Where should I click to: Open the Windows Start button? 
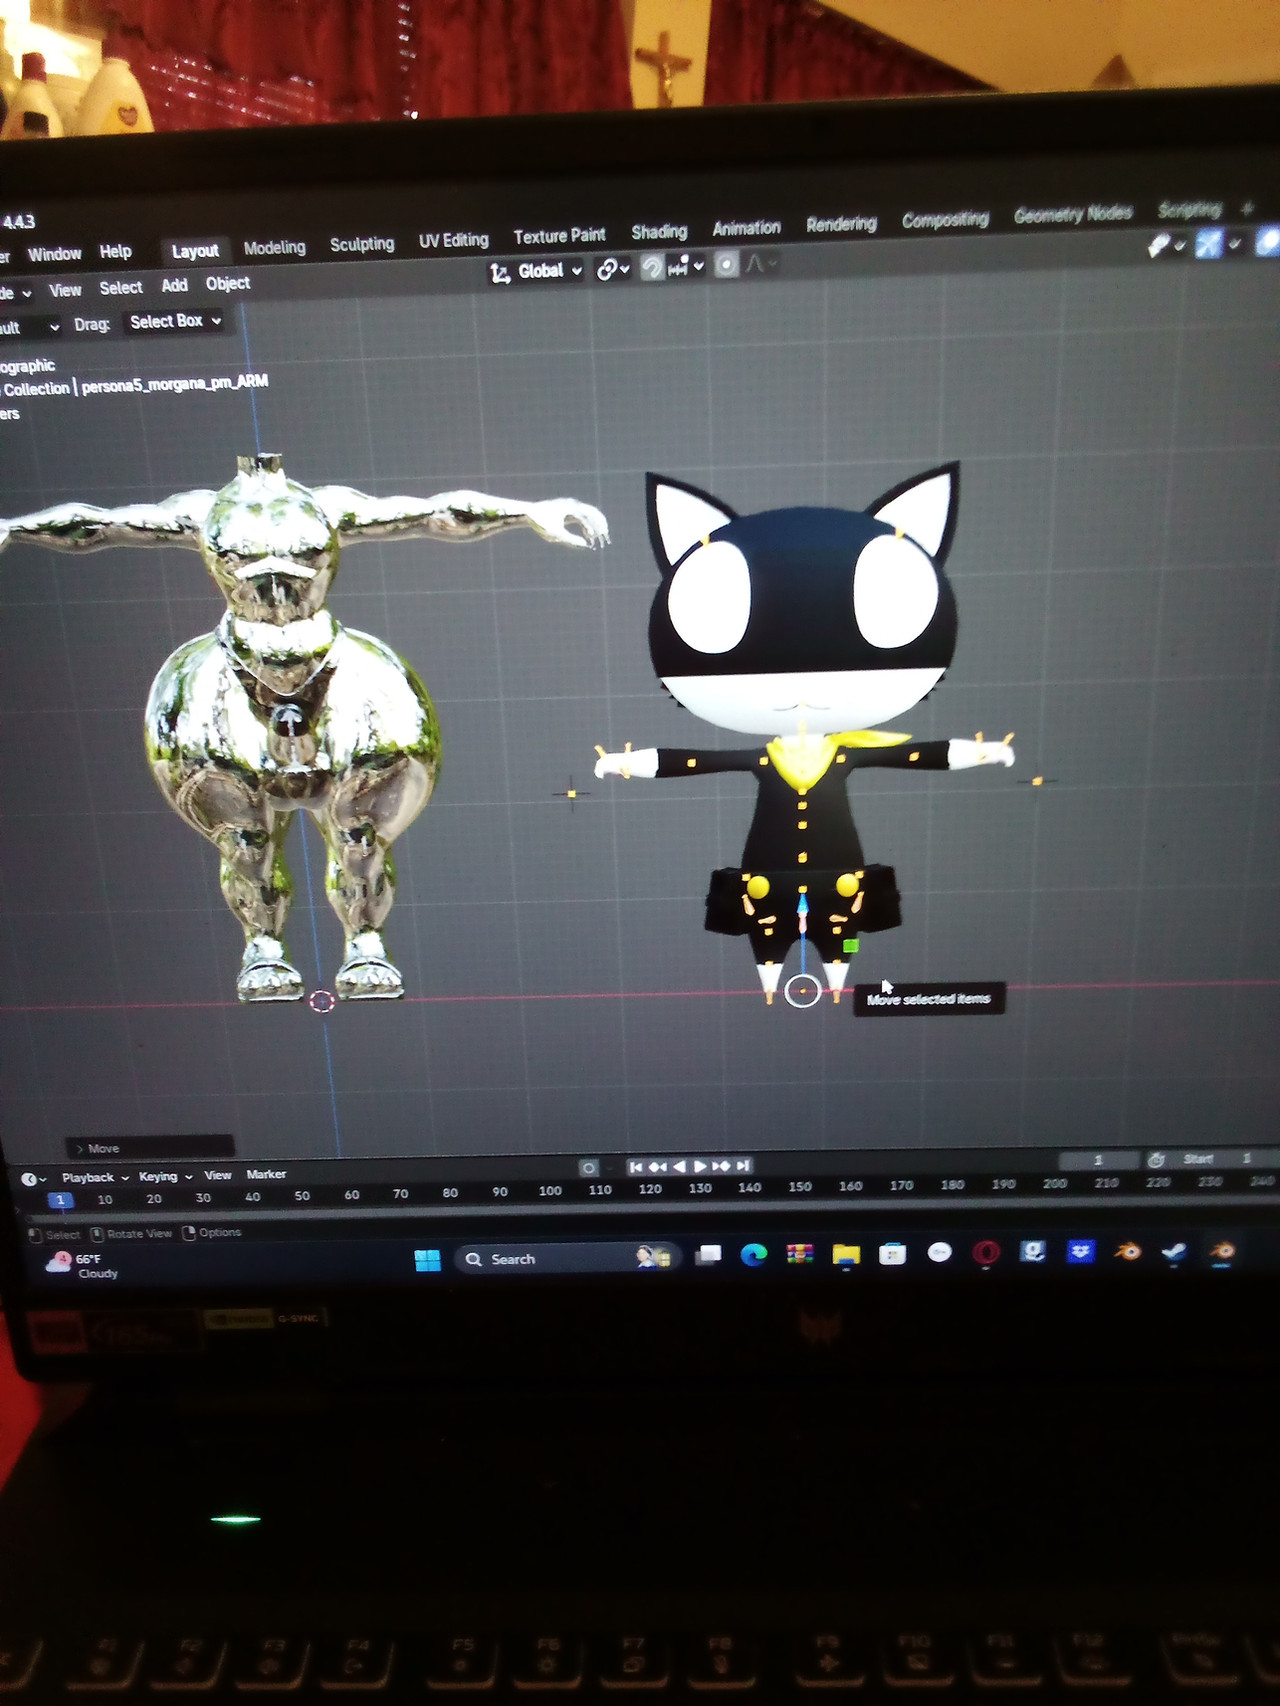(x=427, y=1260)
